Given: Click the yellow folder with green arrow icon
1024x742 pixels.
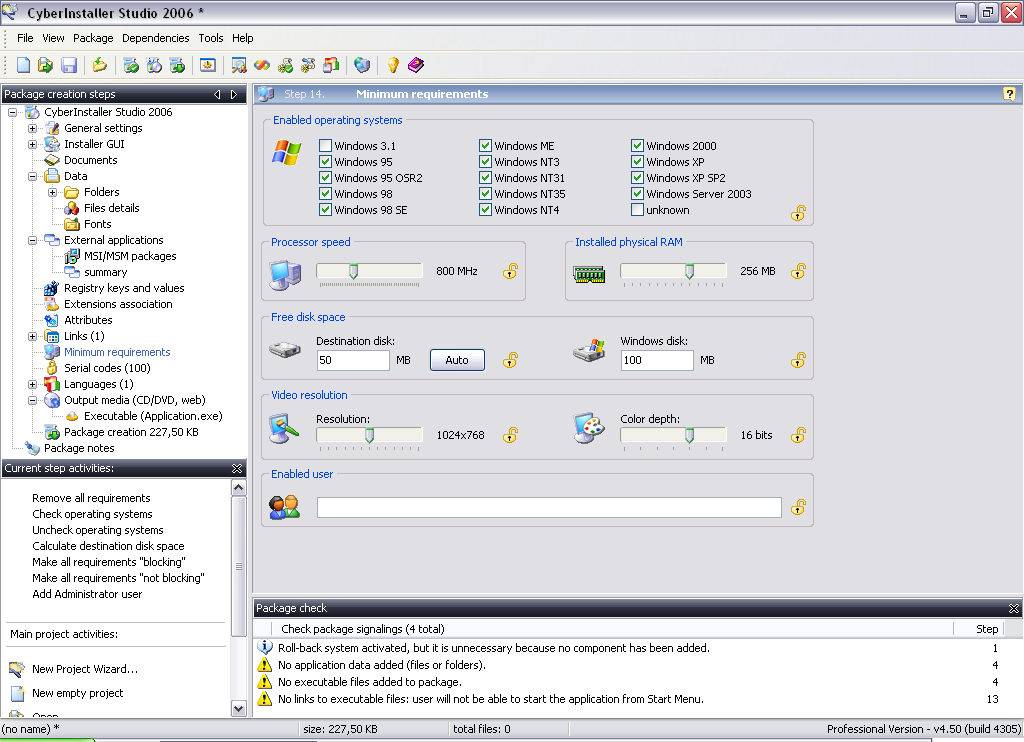Looking at the screenshot, I should [99, 65].
